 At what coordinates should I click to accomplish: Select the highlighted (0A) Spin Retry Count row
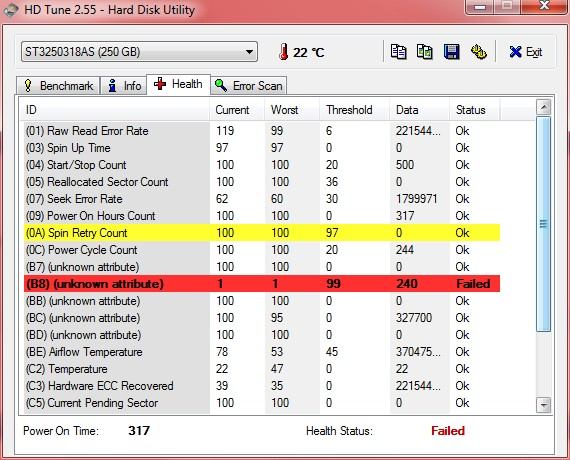pyautogui.click(x=262, y=233)
